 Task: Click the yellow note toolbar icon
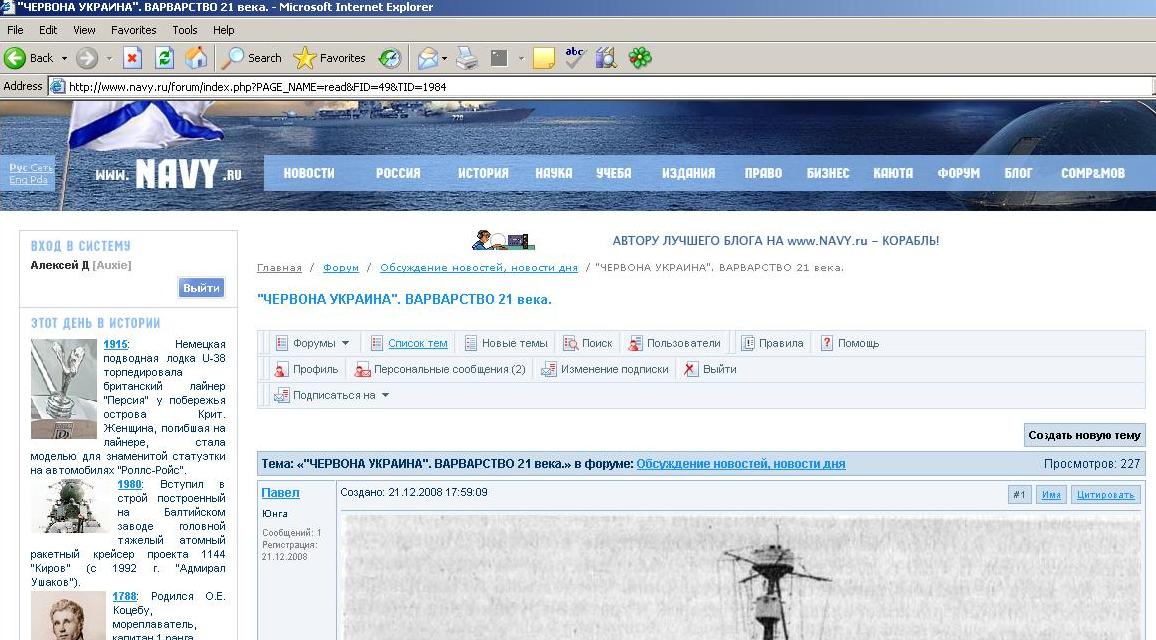click(543, 58)
